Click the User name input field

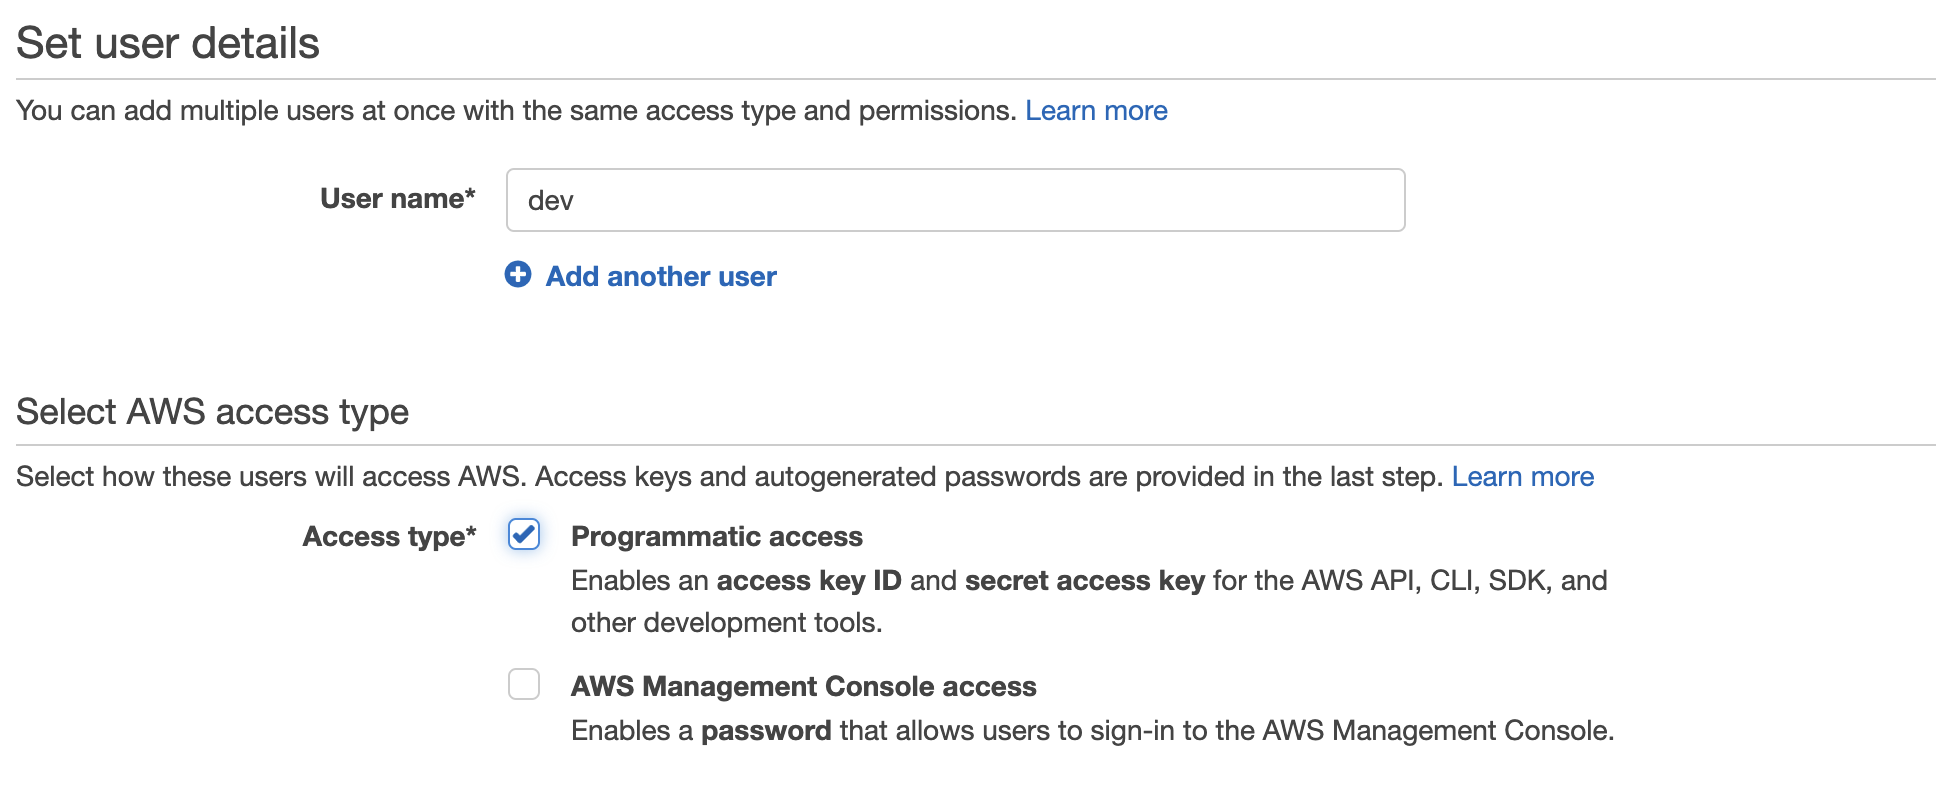955,200
